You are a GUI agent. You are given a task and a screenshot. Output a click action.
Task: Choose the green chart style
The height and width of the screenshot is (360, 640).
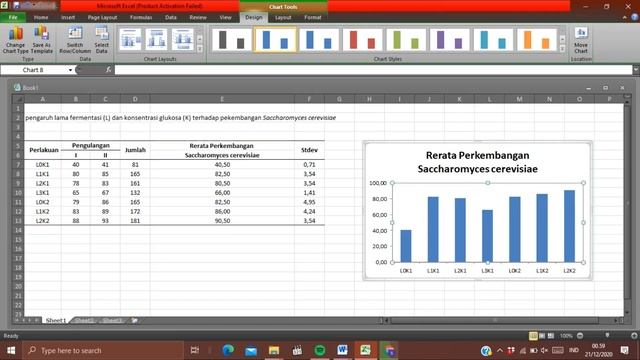407,40
